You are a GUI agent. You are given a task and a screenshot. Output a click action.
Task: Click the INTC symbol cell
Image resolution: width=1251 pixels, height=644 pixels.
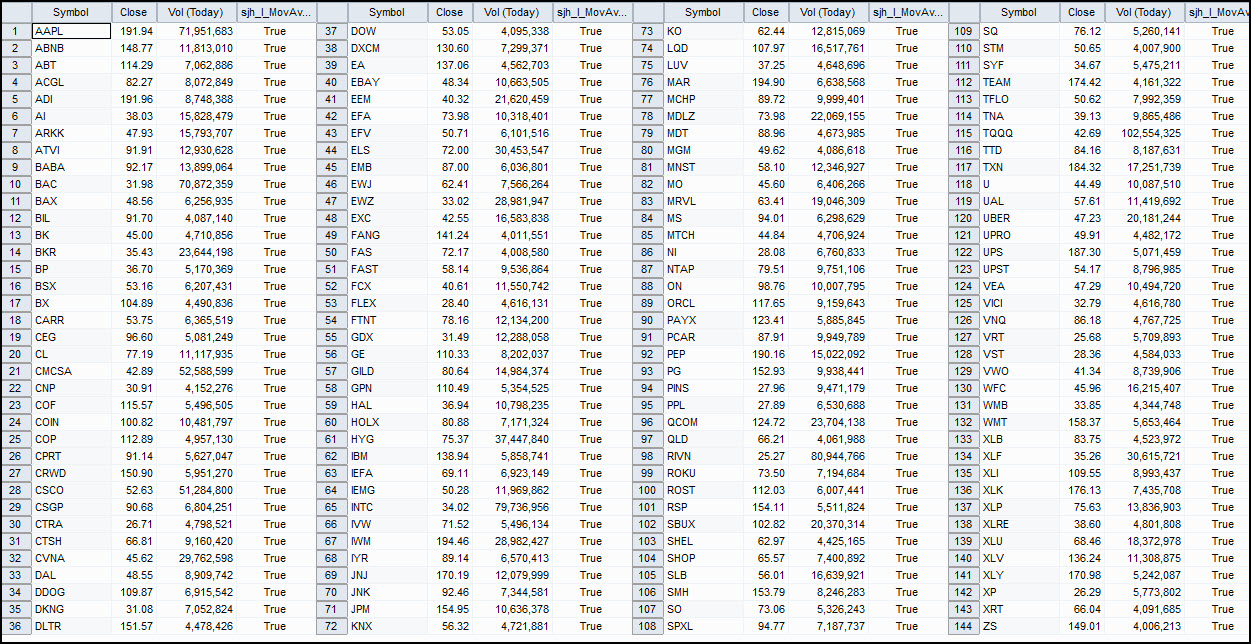387,507
